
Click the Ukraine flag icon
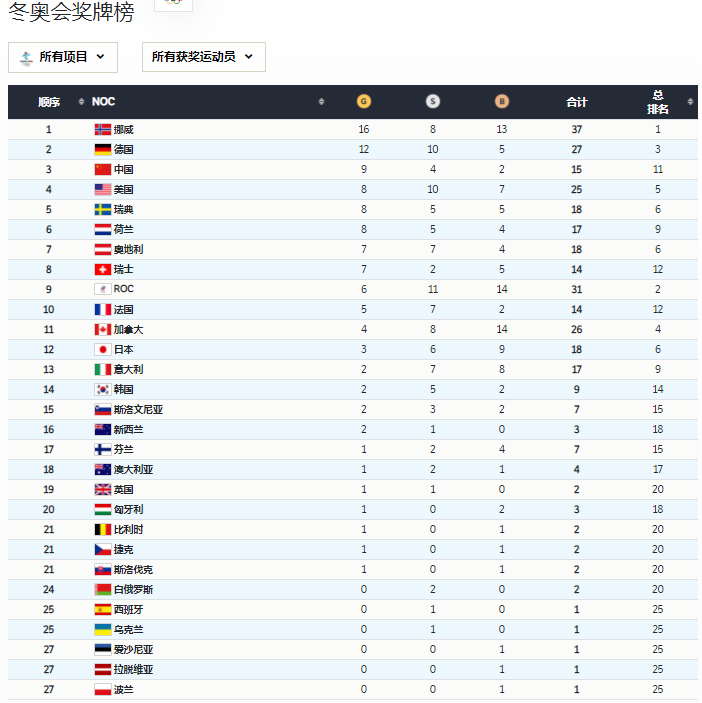pos(103,629)
